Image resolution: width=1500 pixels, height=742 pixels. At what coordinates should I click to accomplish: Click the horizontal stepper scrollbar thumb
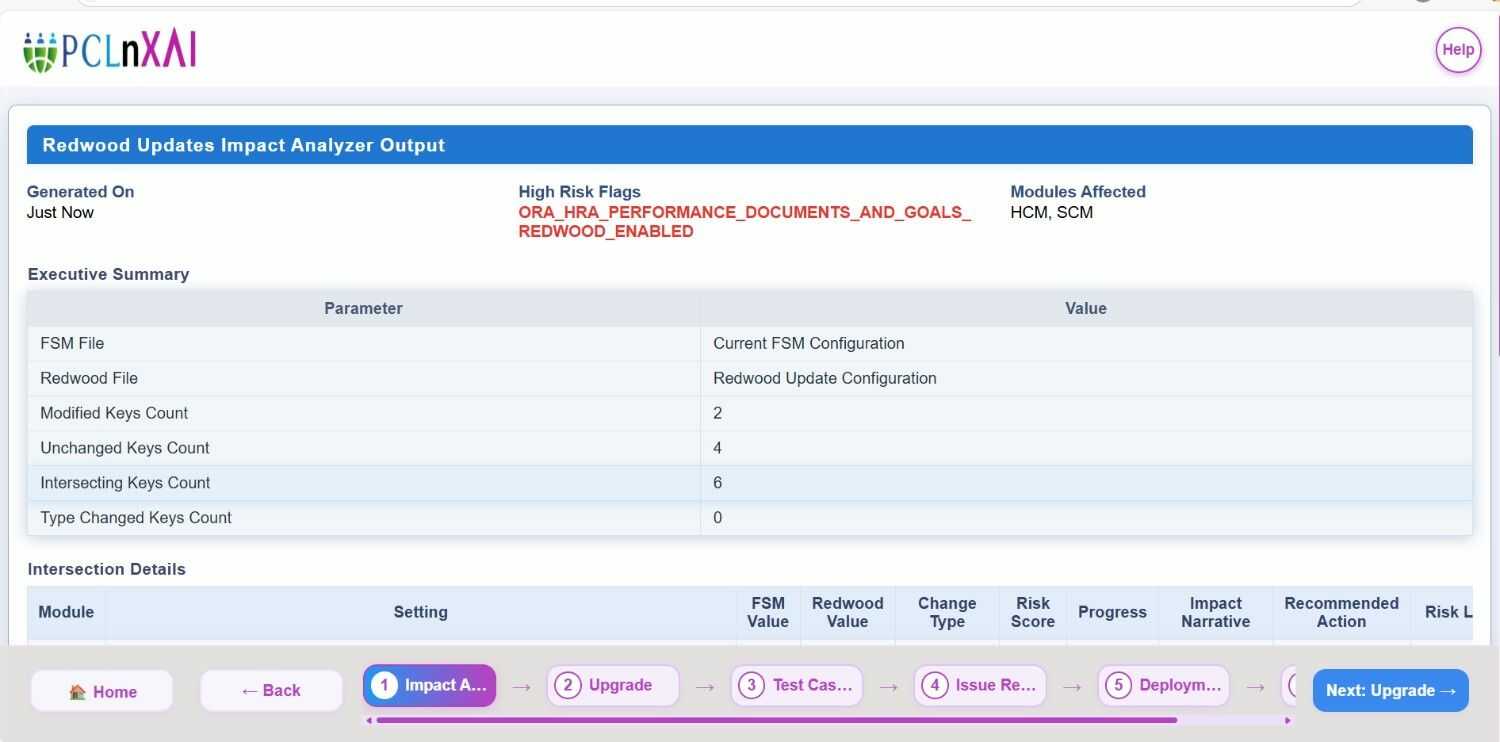[x=776, y=720]
